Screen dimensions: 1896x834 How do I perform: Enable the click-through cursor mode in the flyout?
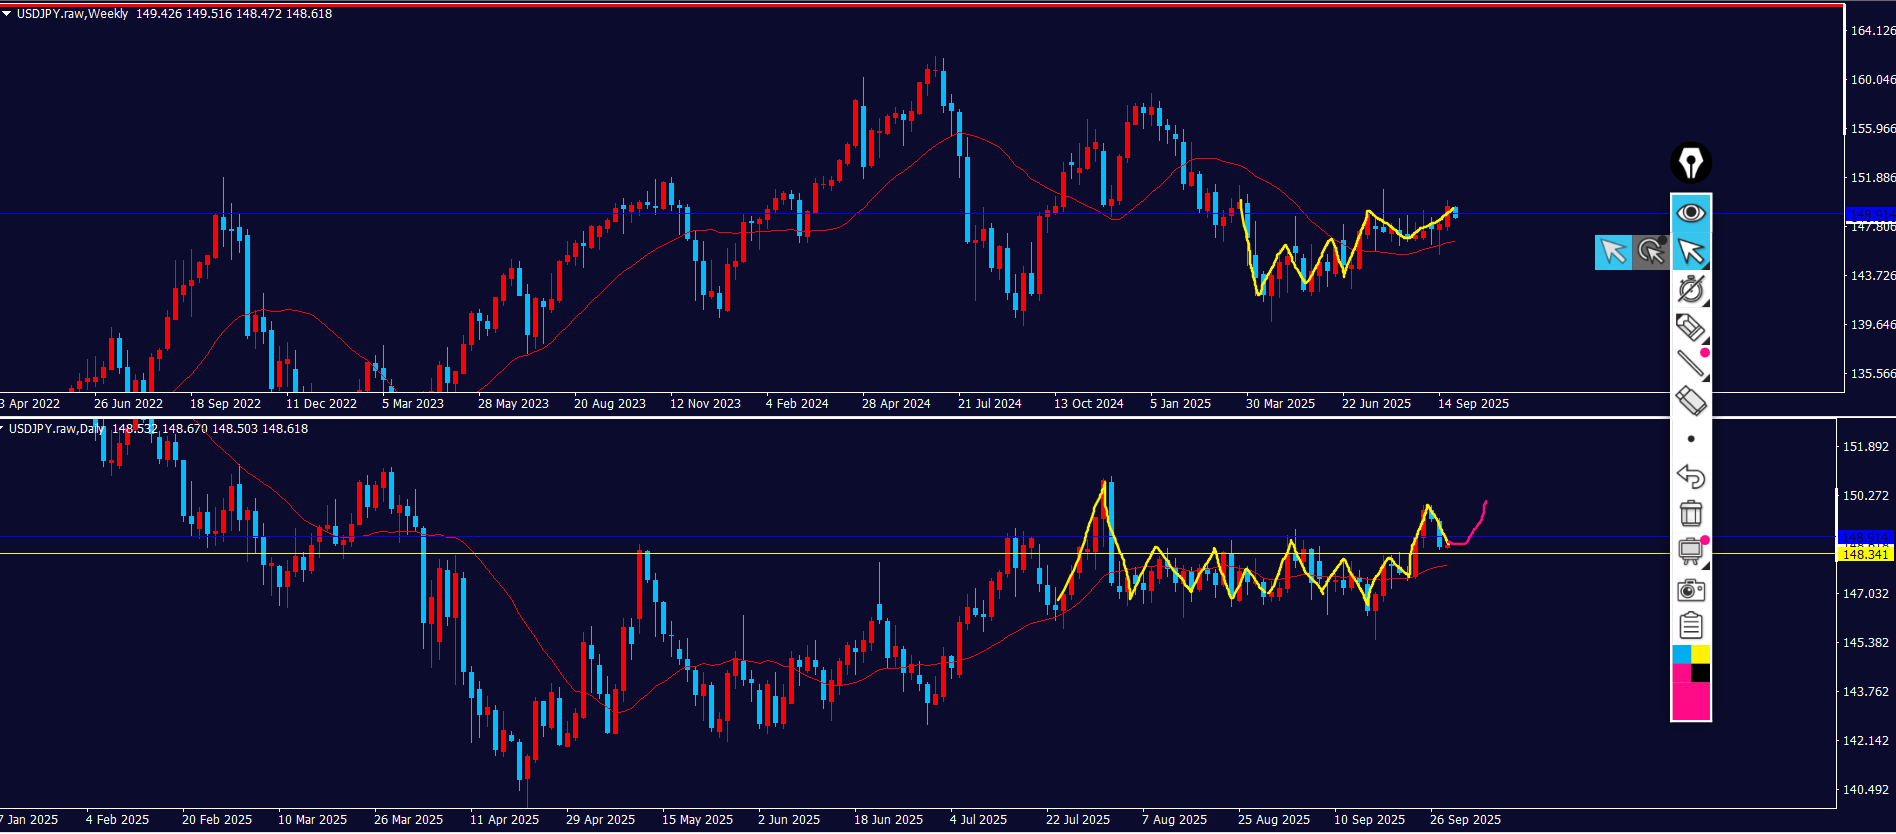coord(1651,252)
